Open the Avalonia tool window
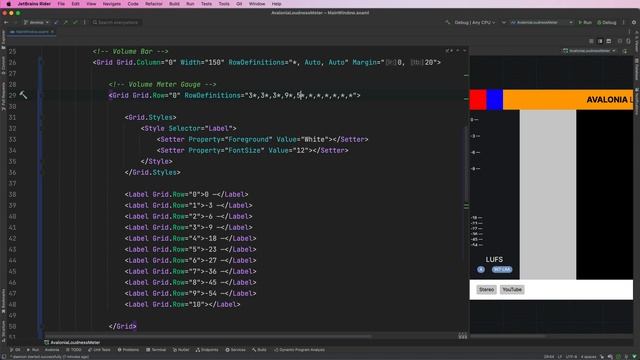This screenshot has height=360, width=640. [52, 350]
